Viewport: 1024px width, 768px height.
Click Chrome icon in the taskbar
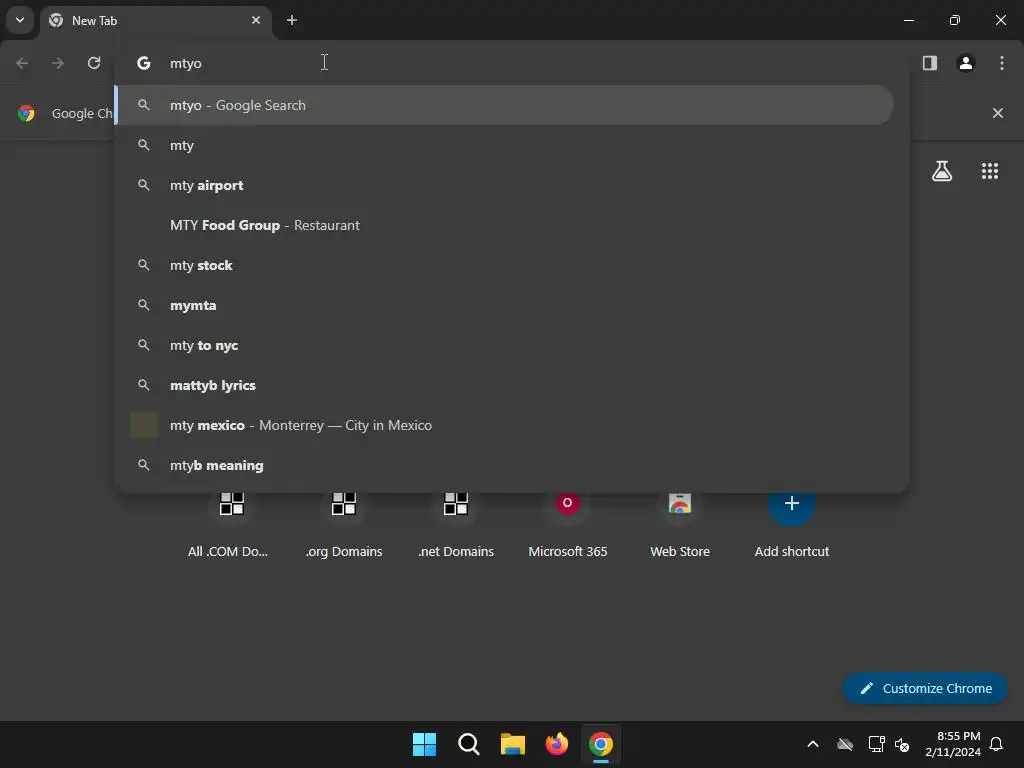pyautogui.click(x=601, y=744)
